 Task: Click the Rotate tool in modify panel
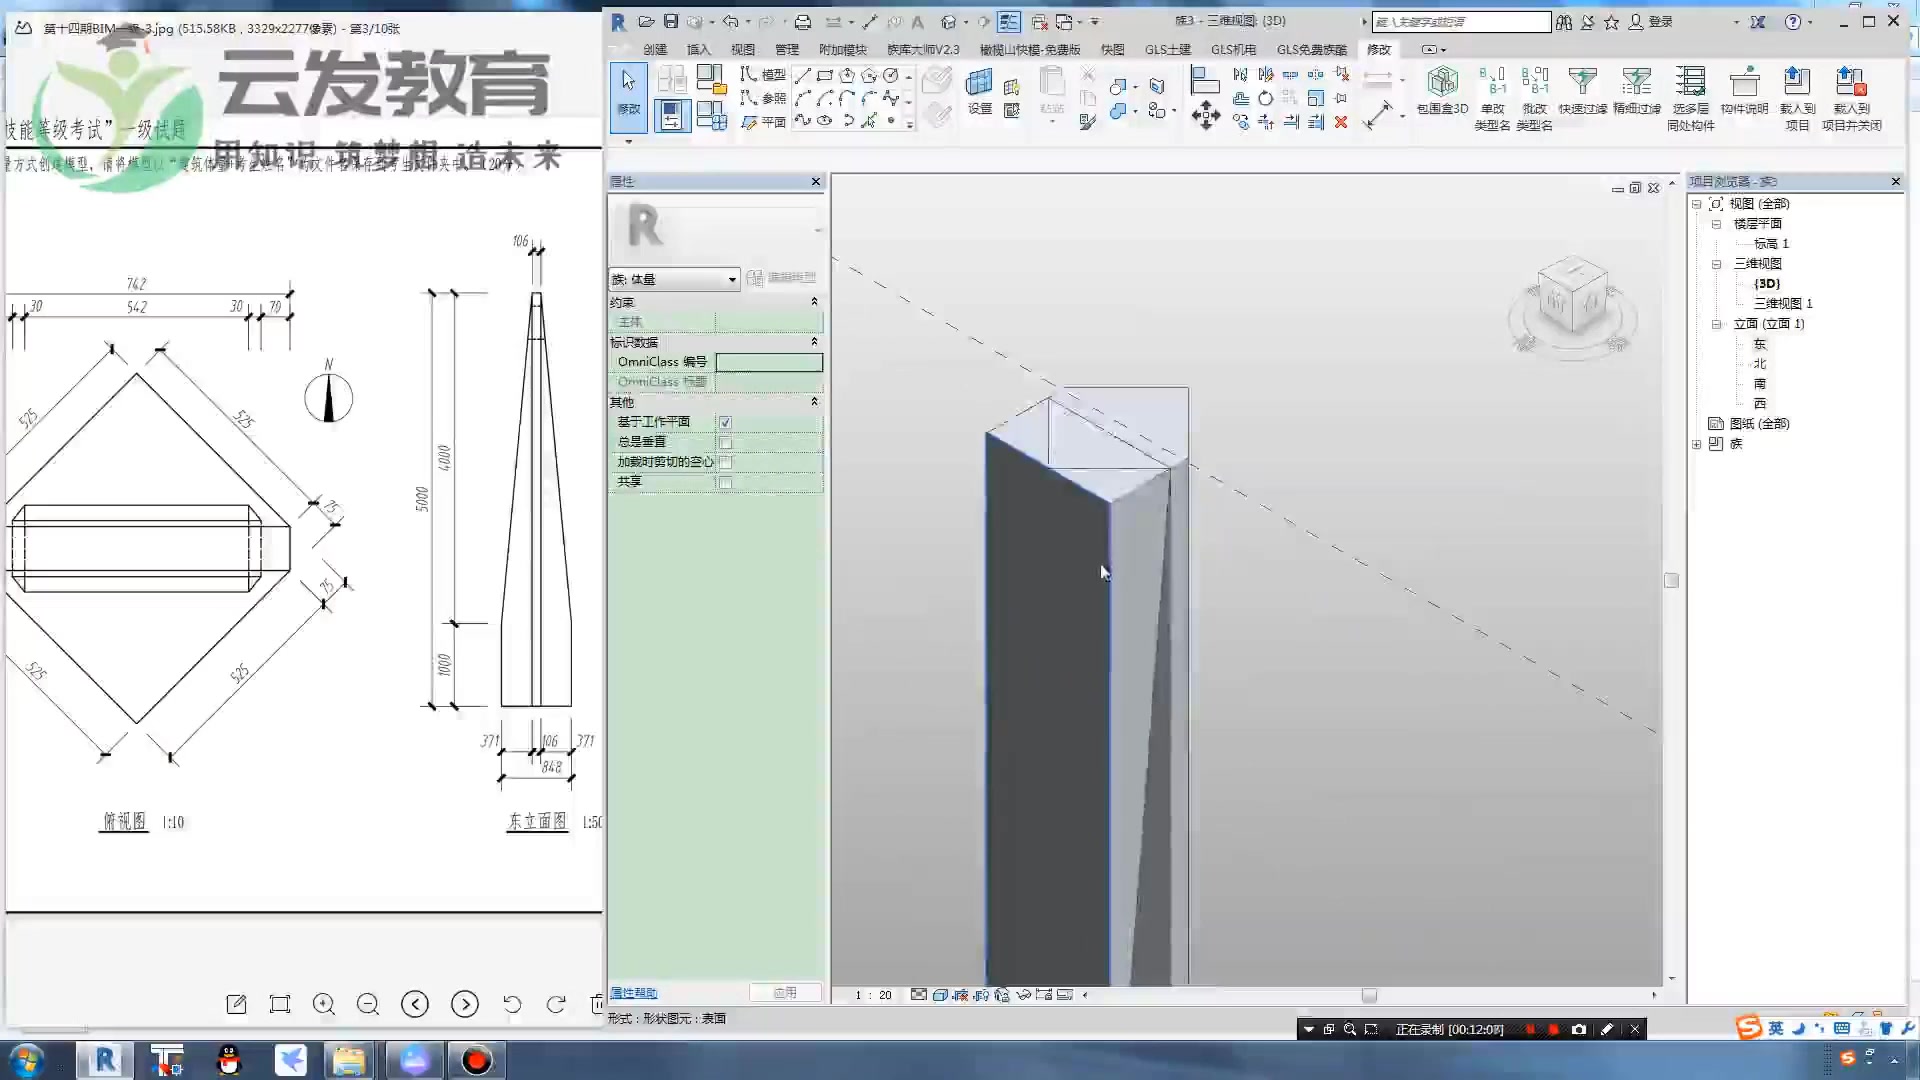1266,99
